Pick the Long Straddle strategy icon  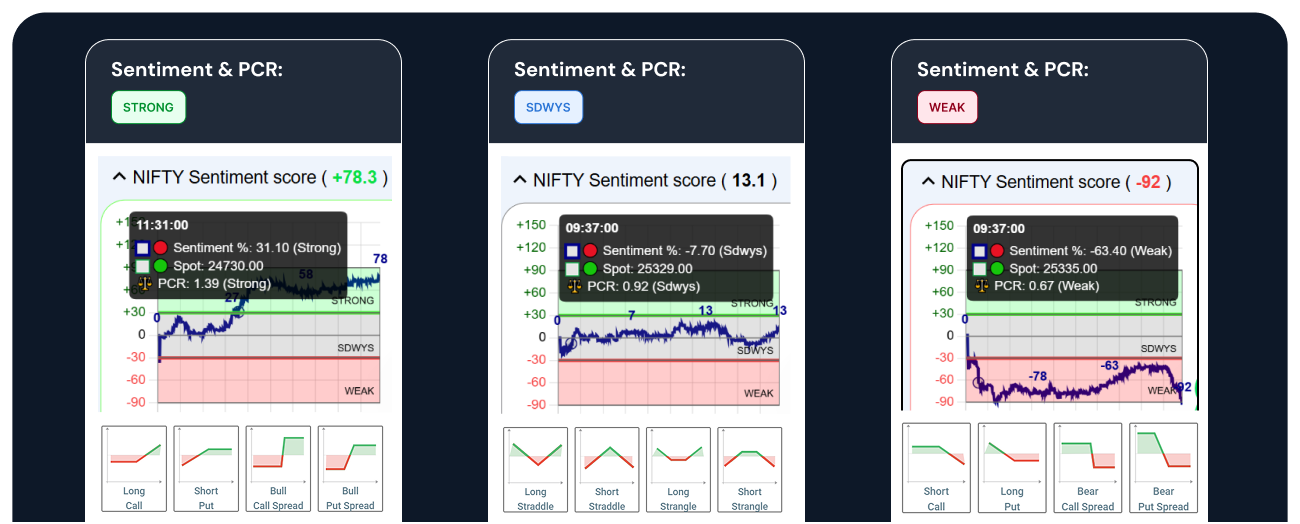tap(535, 469)
